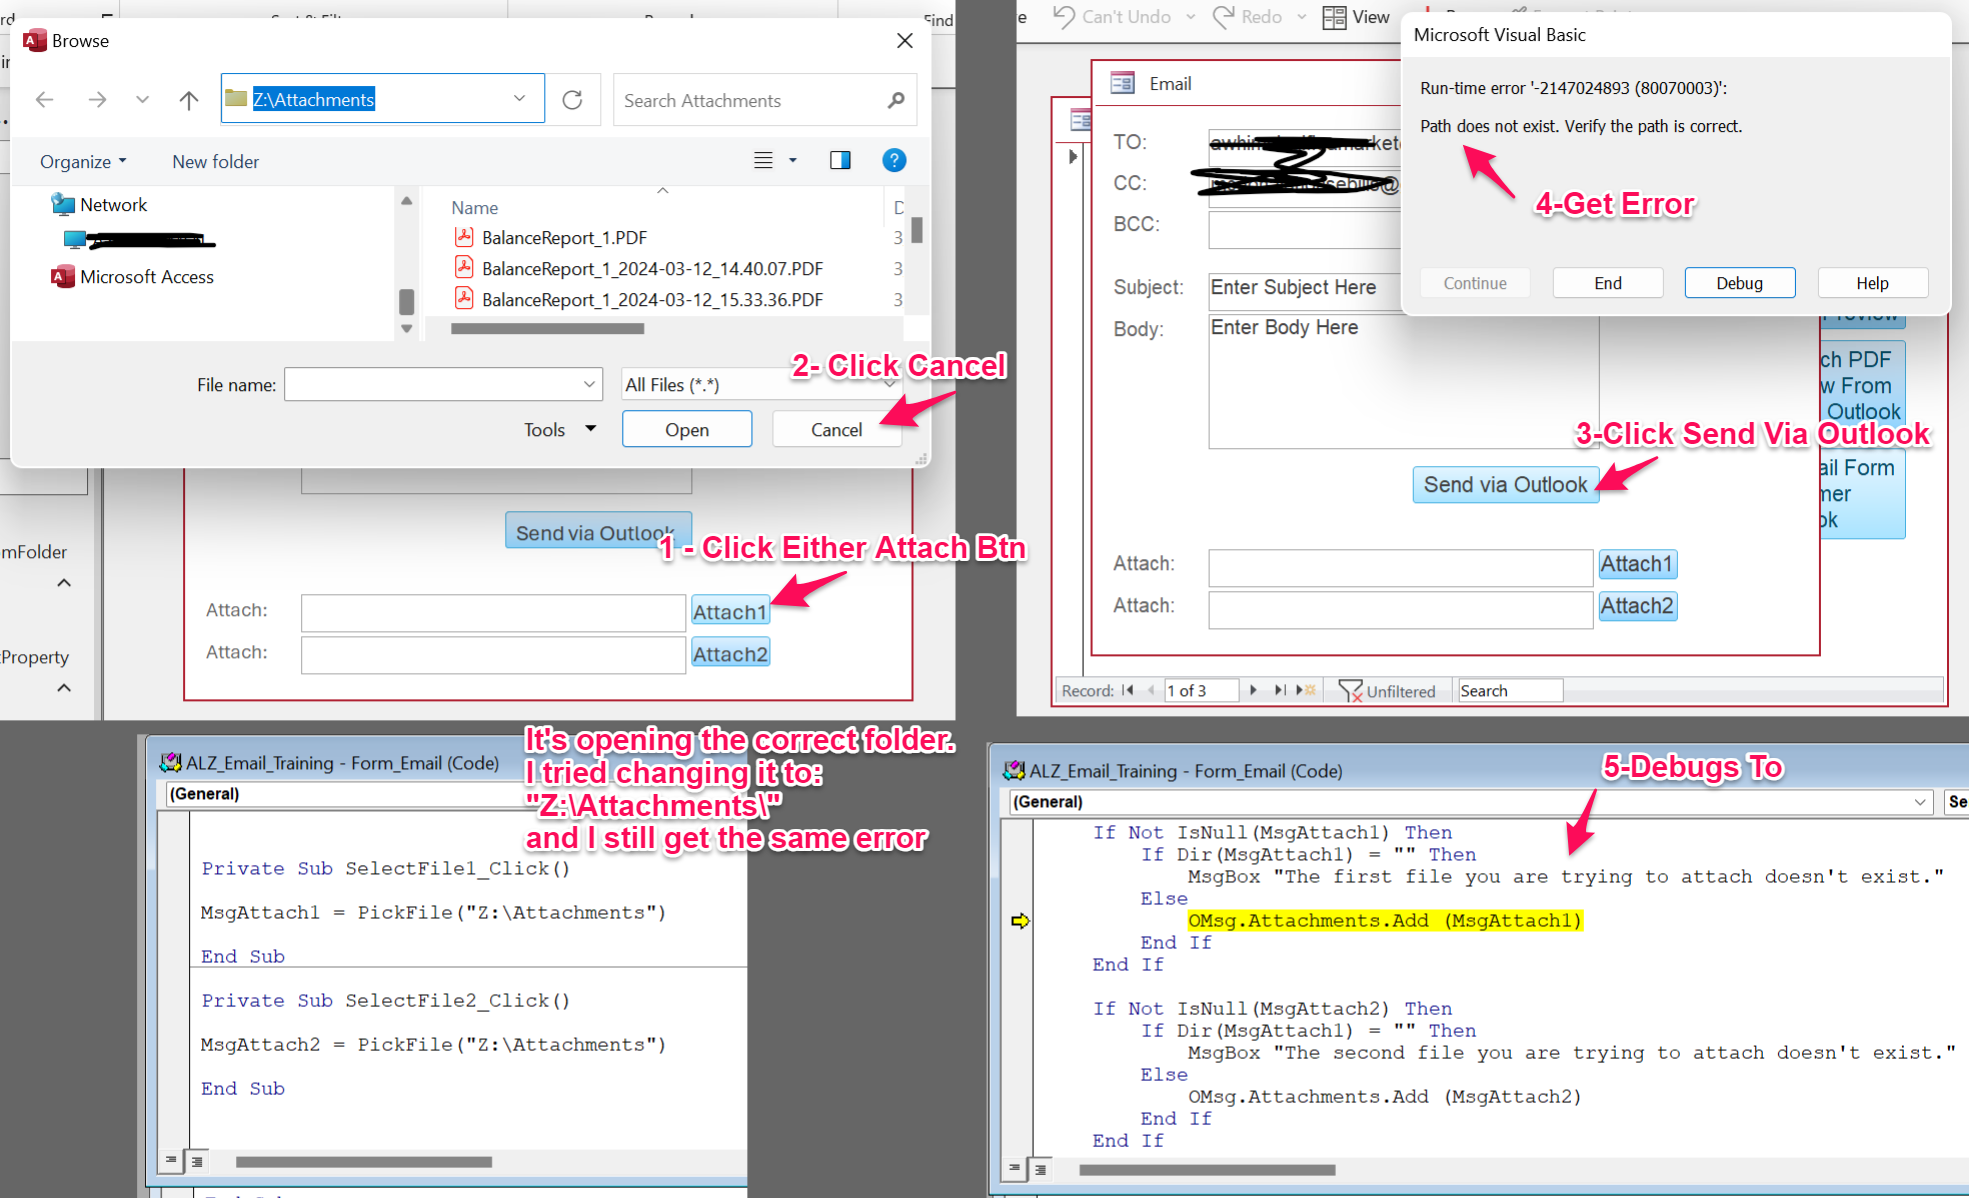Viewport: 1969px width, 1198px height.
Task: Click the Unfiltered filter icon
Action: [x=1350, y=691]
